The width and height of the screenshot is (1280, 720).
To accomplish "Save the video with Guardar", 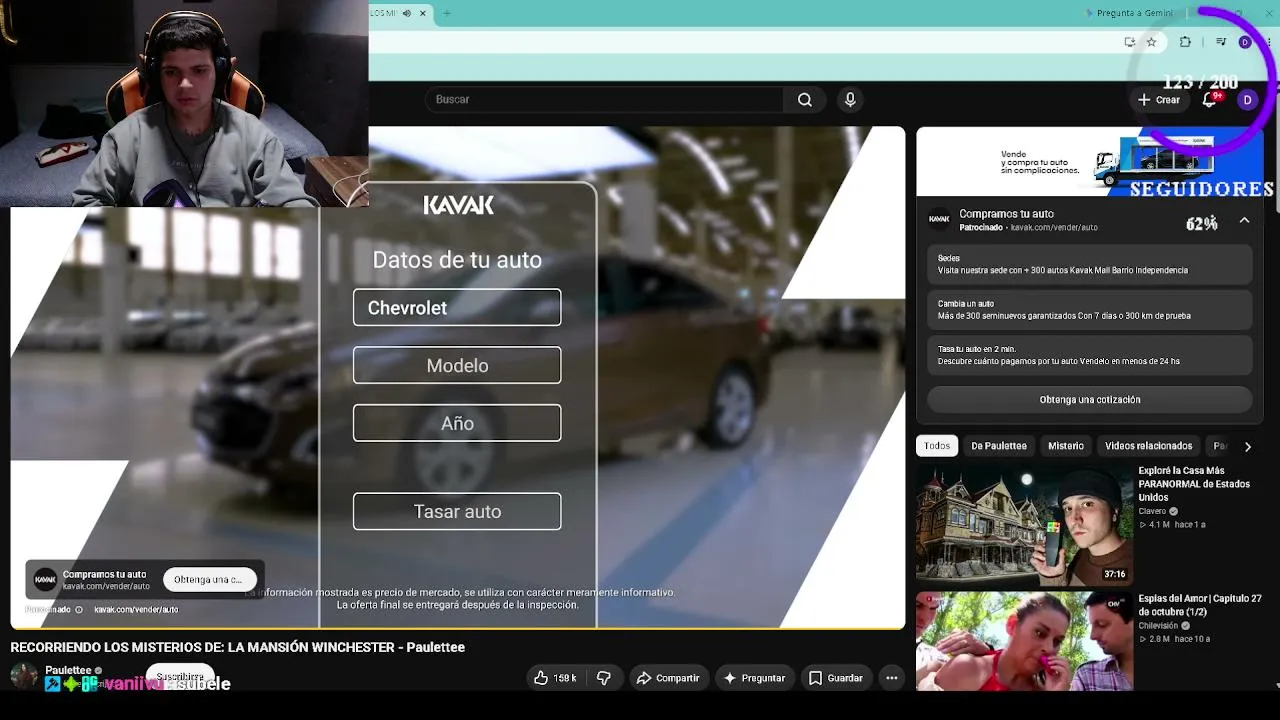I will (836, 678).
